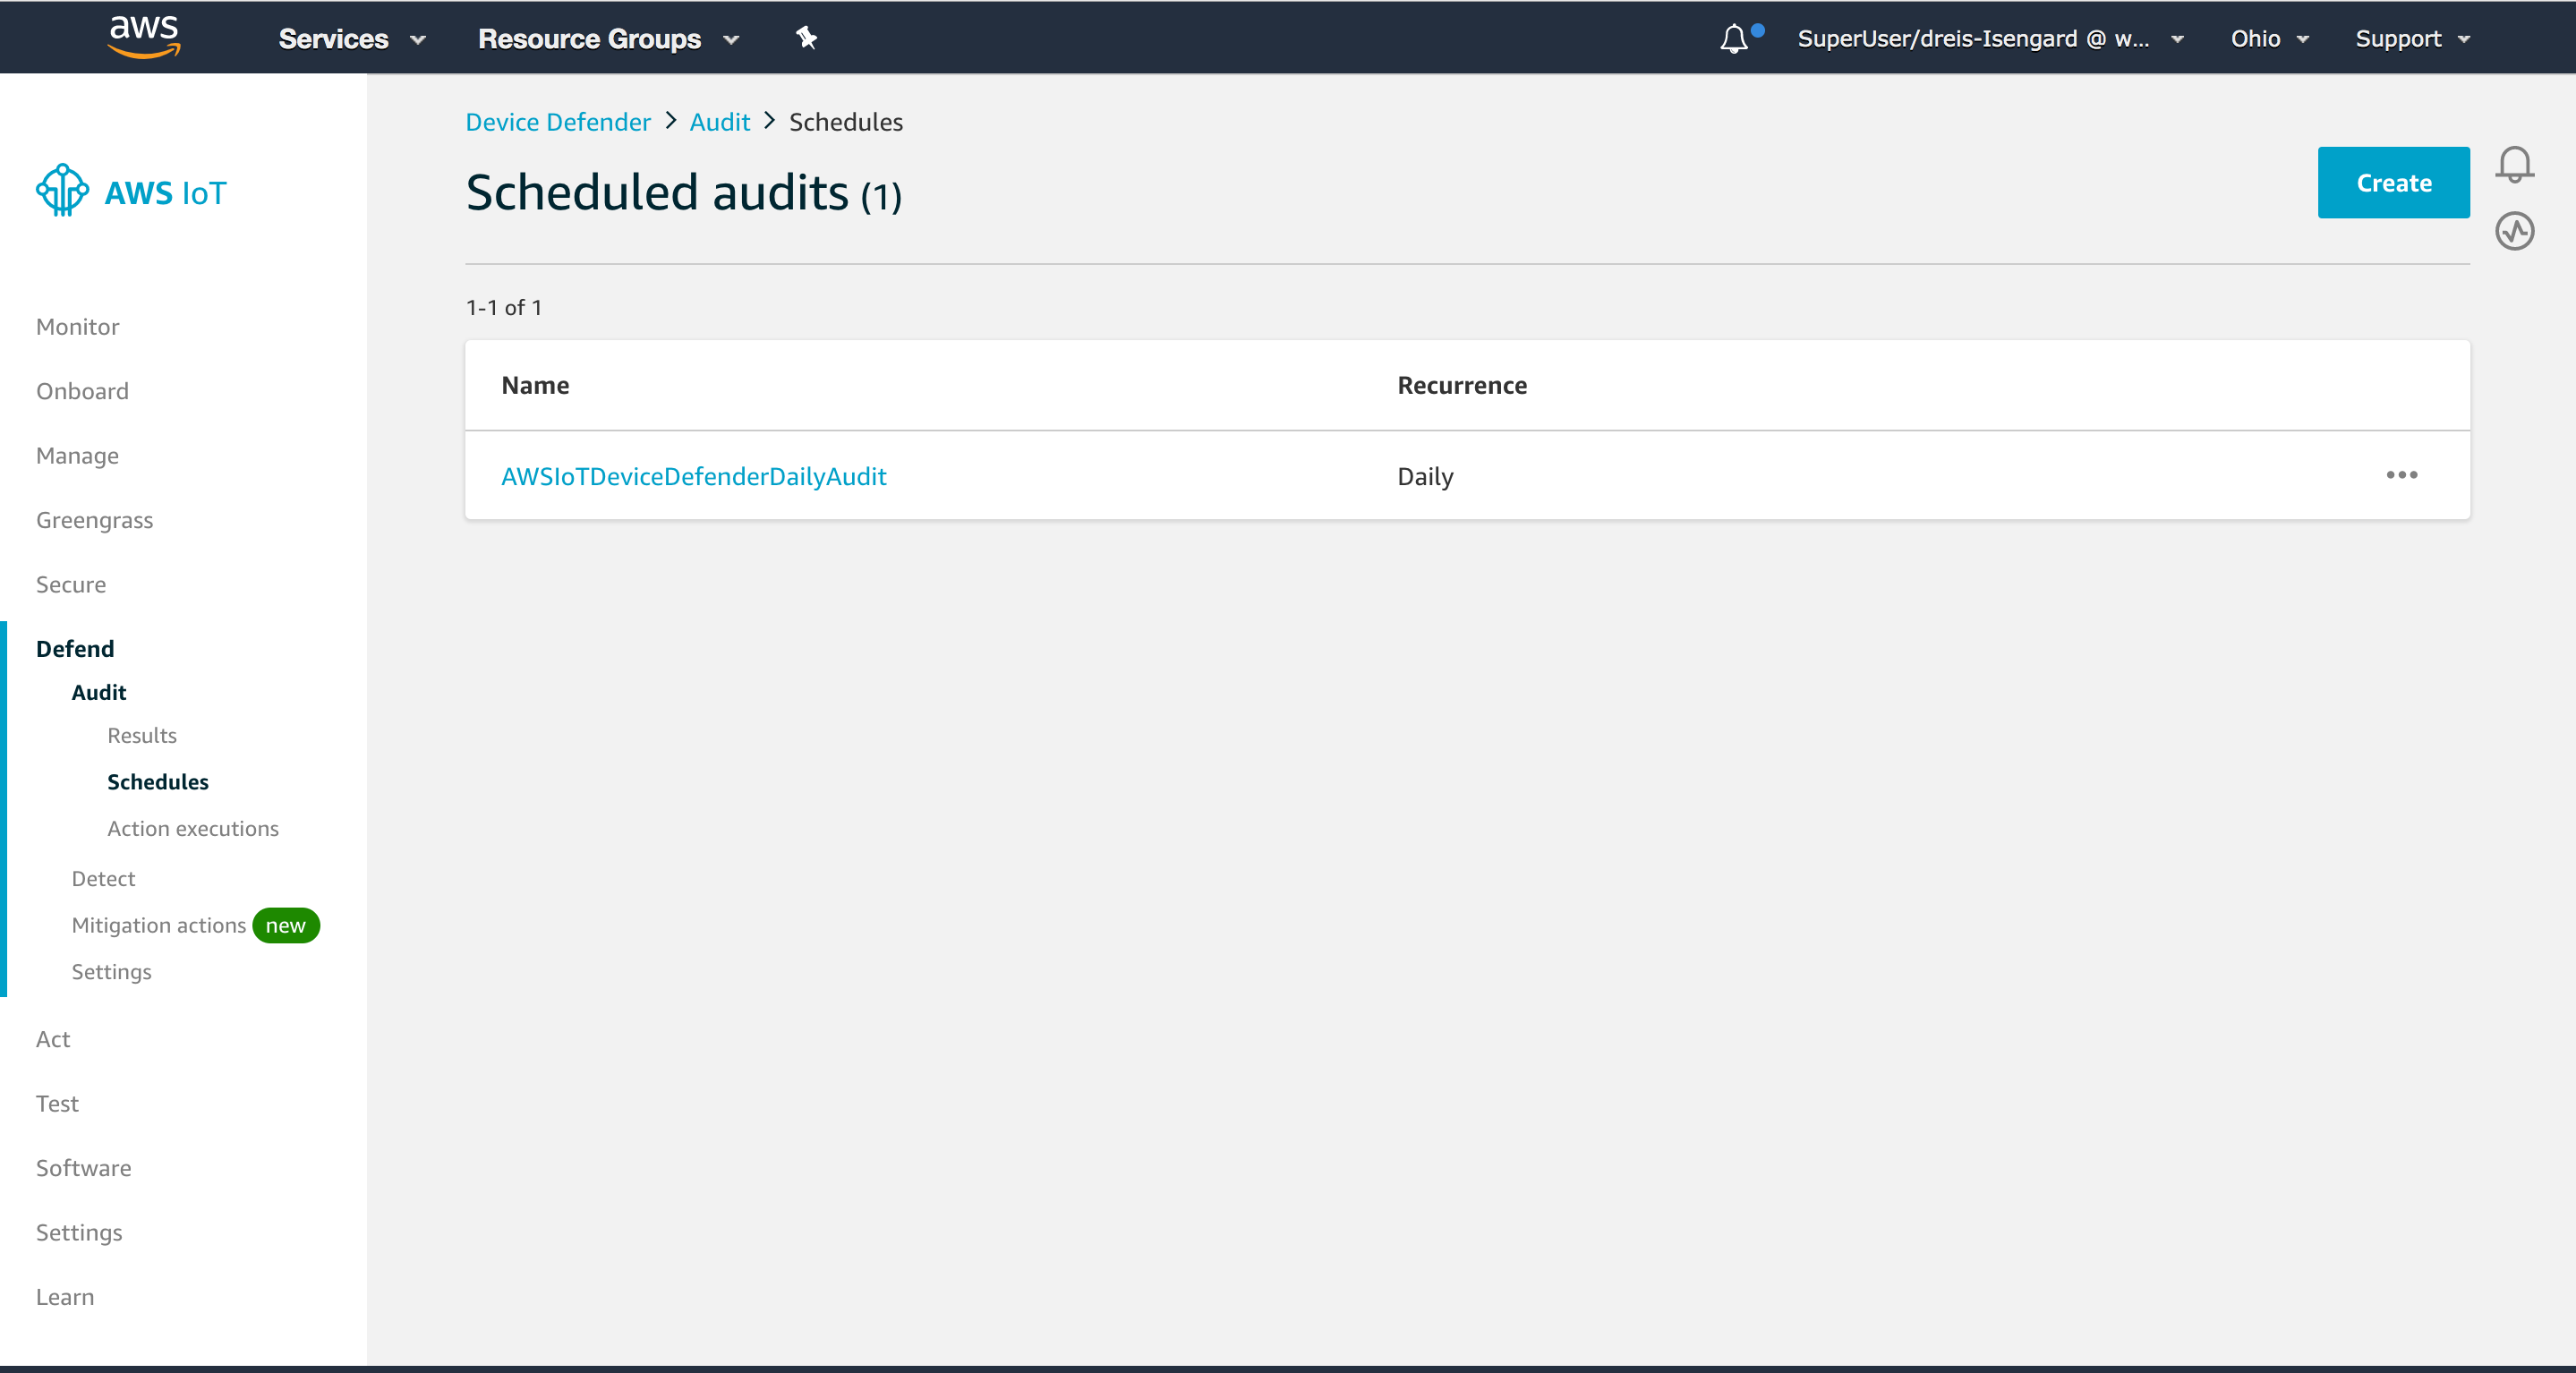This screenshot has height=1373, width=2576.
Task: Select Software in the sidebar
Action: [83, 1168]
